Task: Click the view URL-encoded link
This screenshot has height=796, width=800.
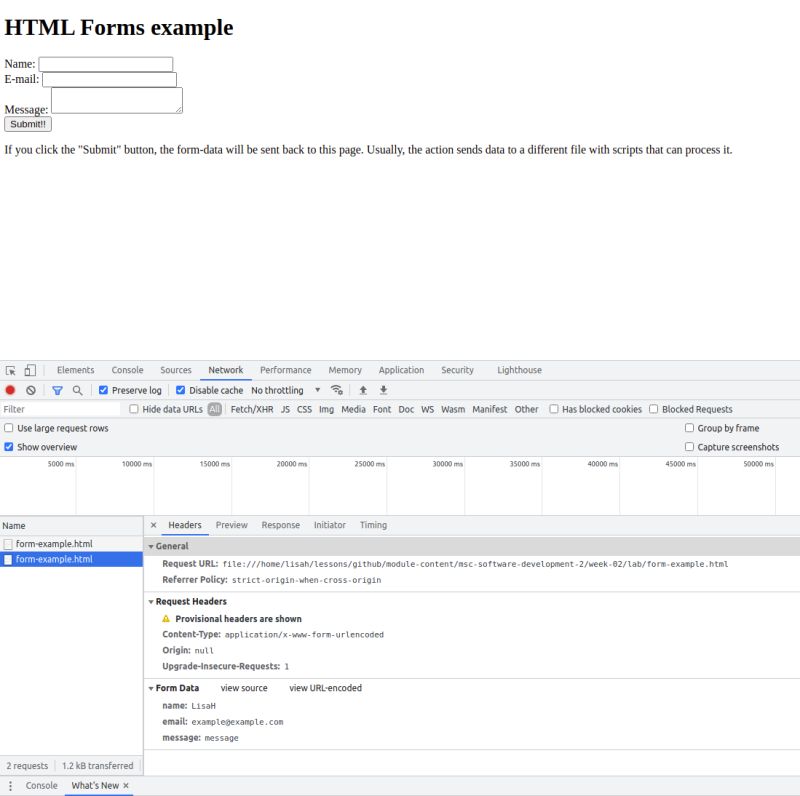Action: tap(325, 687)
